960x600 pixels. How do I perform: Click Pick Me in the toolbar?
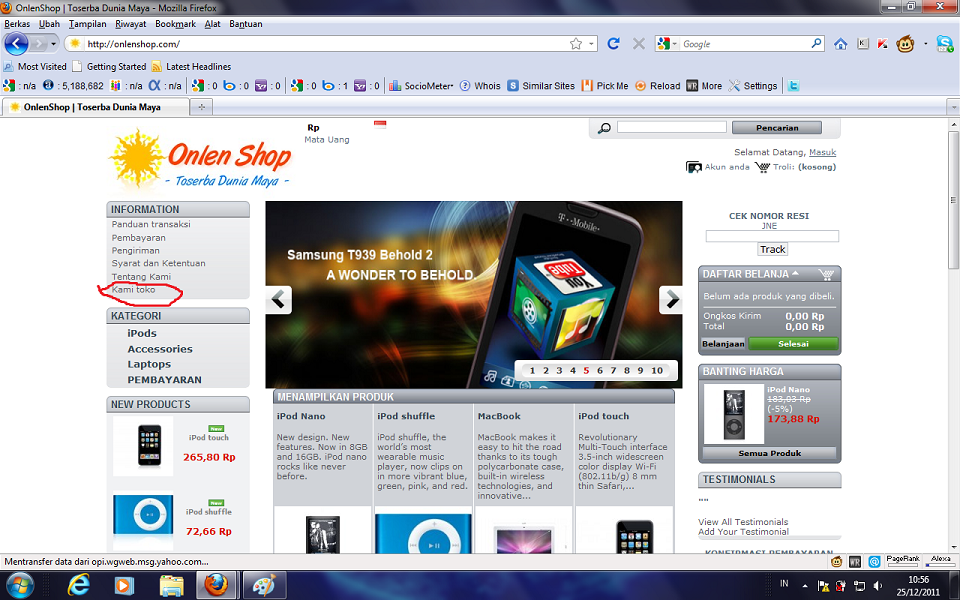click(x=605, y=86)
